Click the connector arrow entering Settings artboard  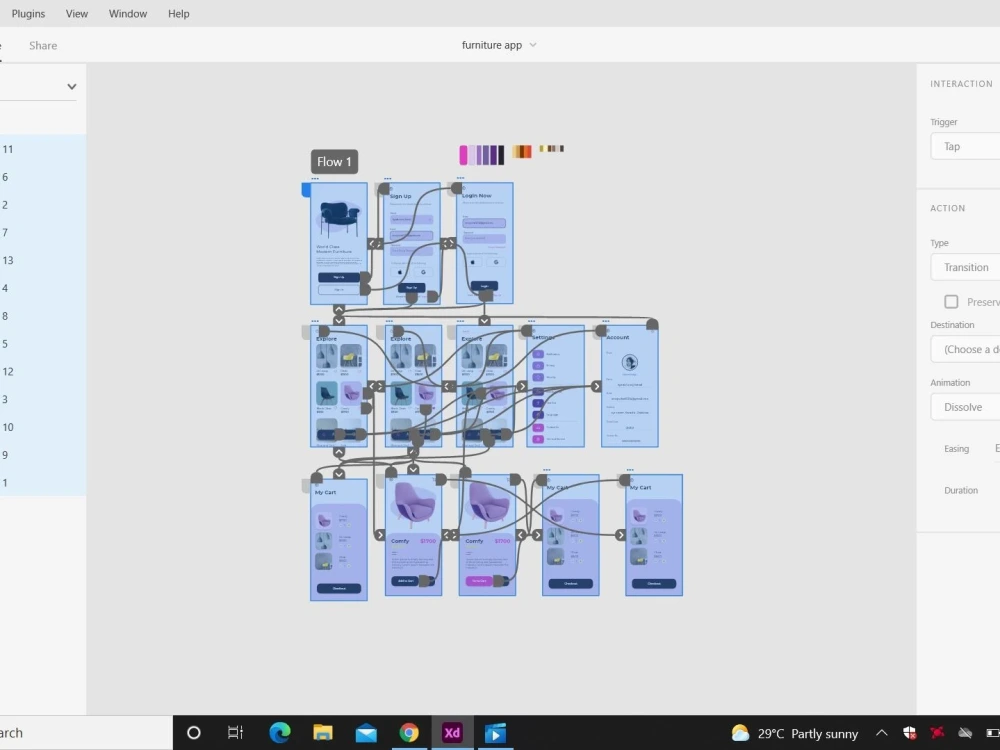pos(522,386)
